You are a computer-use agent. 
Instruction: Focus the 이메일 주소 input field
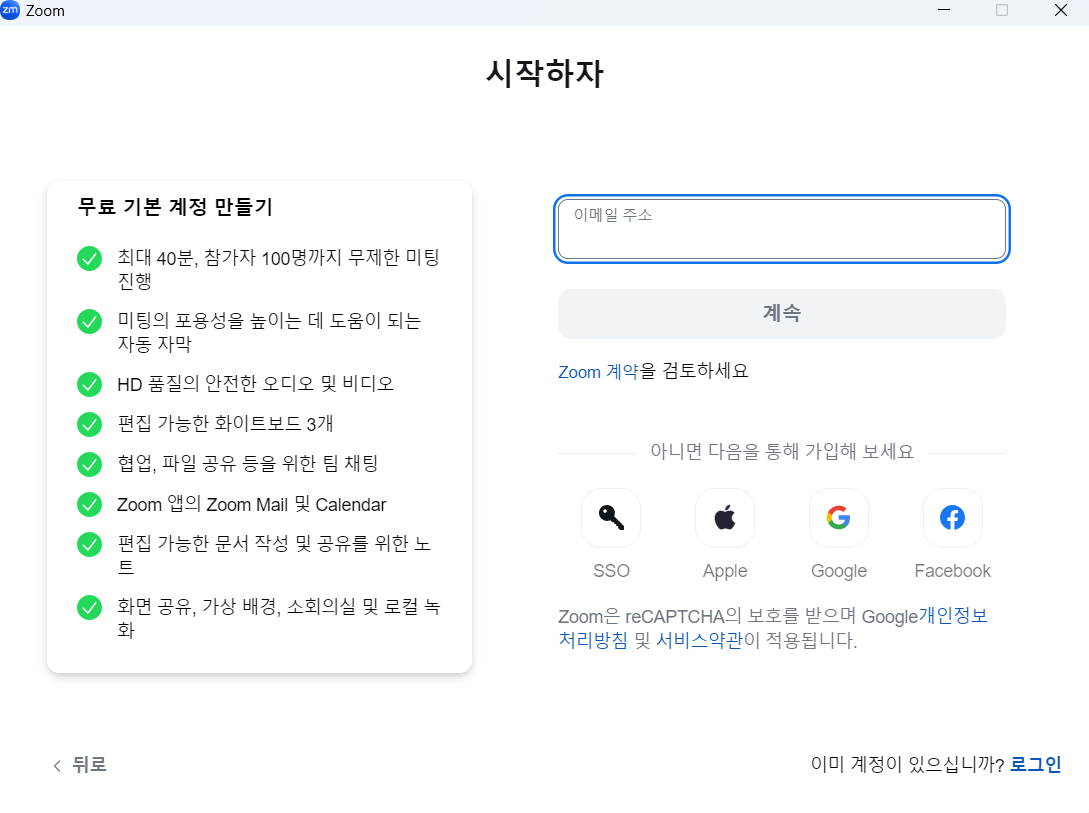click(782, 229)
